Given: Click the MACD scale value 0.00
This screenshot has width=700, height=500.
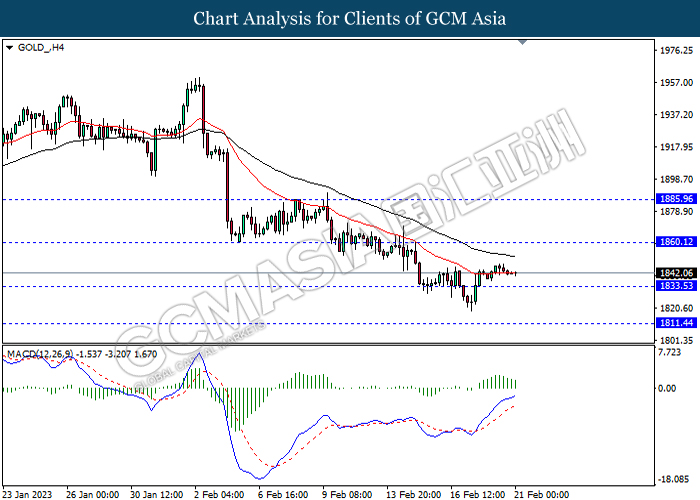Looking at the screenshot, I should coord(667,388).
